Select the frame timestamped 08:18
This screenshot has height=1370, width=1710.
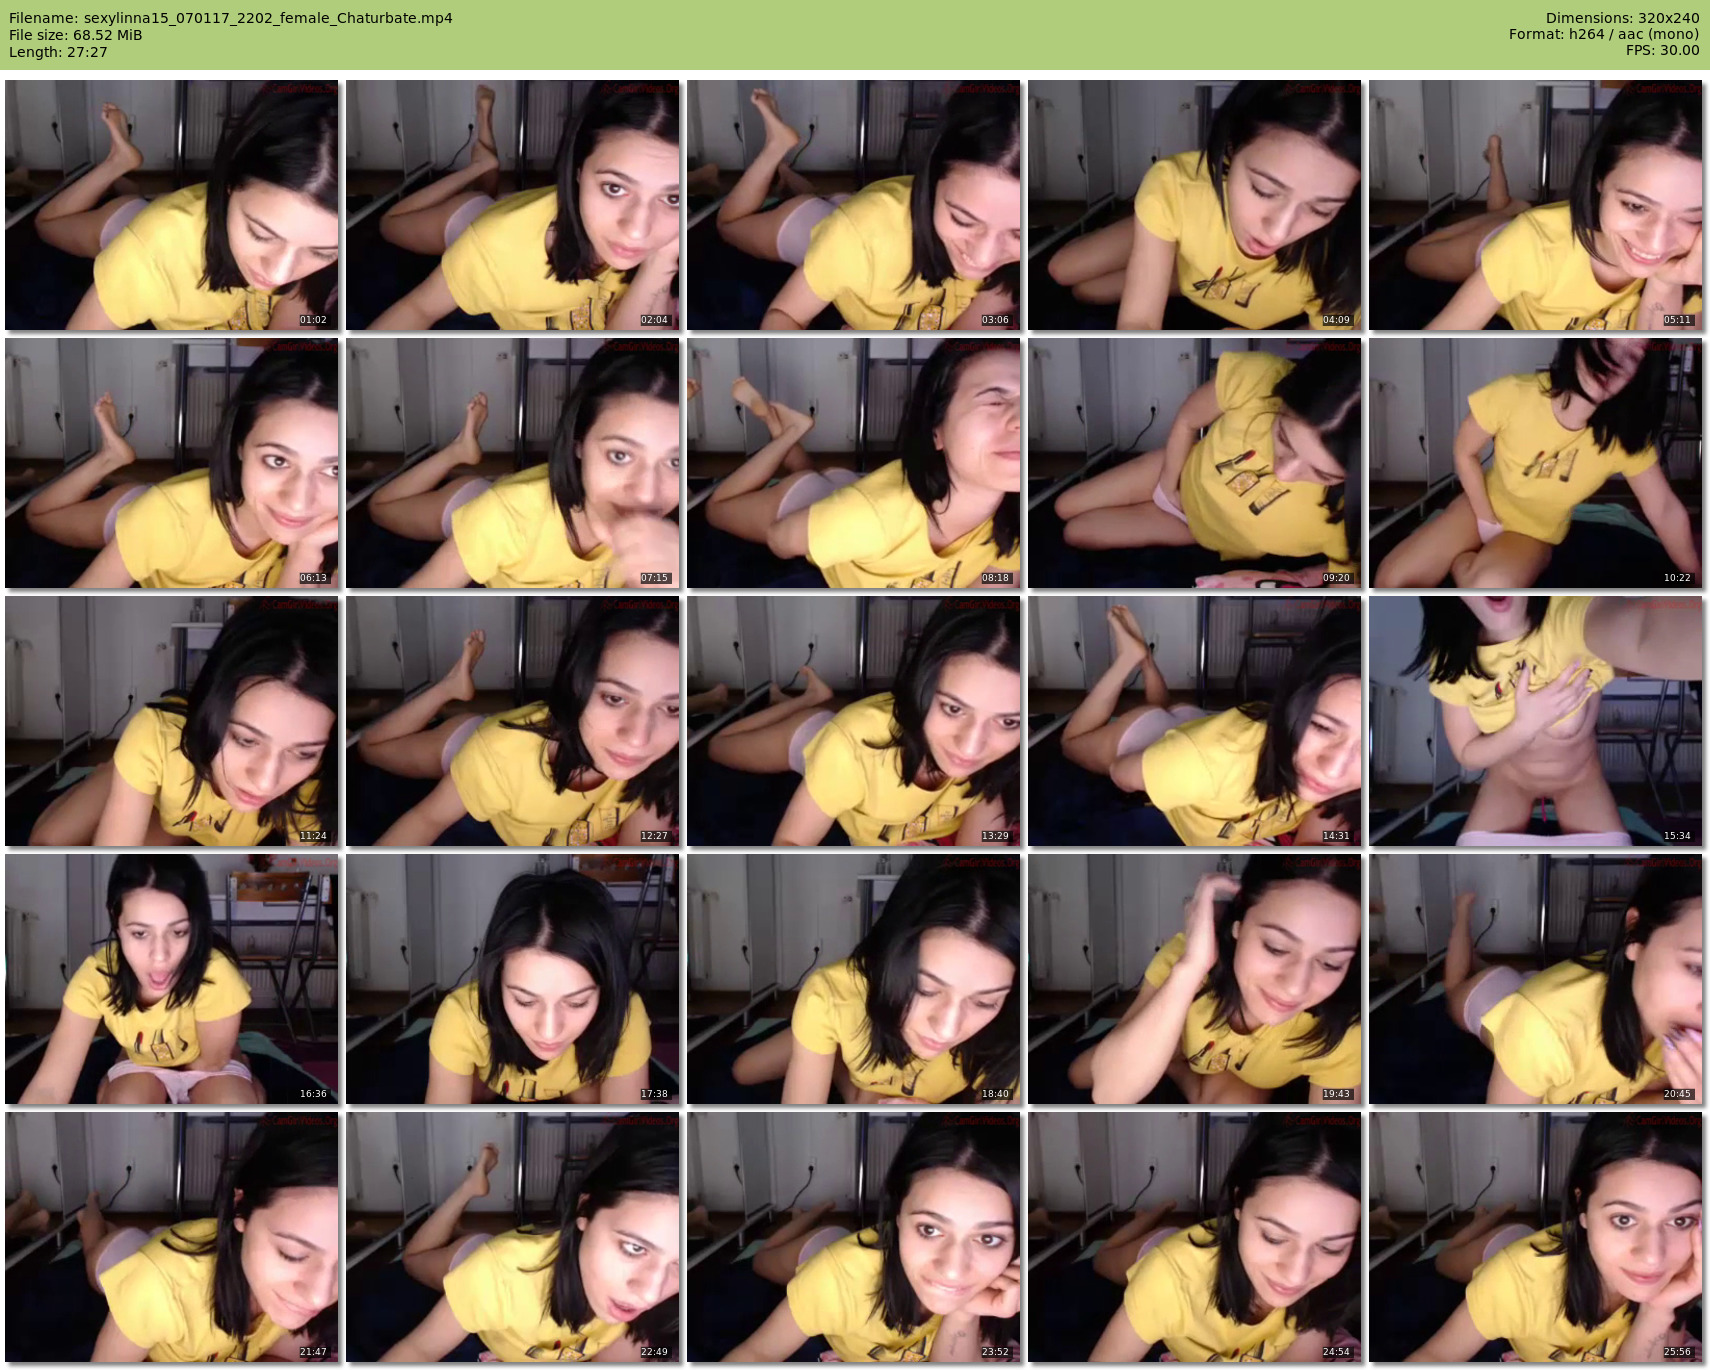point(854,463)
